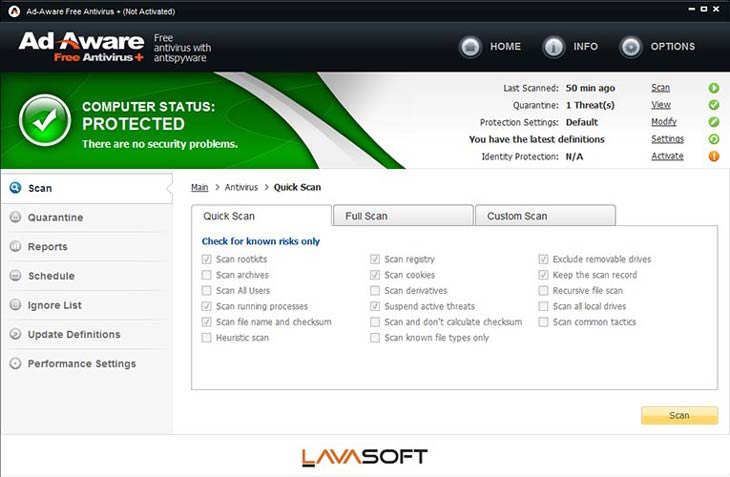Click the OPTIONS gear icon
730x477 pixels.
pos(631,47)
